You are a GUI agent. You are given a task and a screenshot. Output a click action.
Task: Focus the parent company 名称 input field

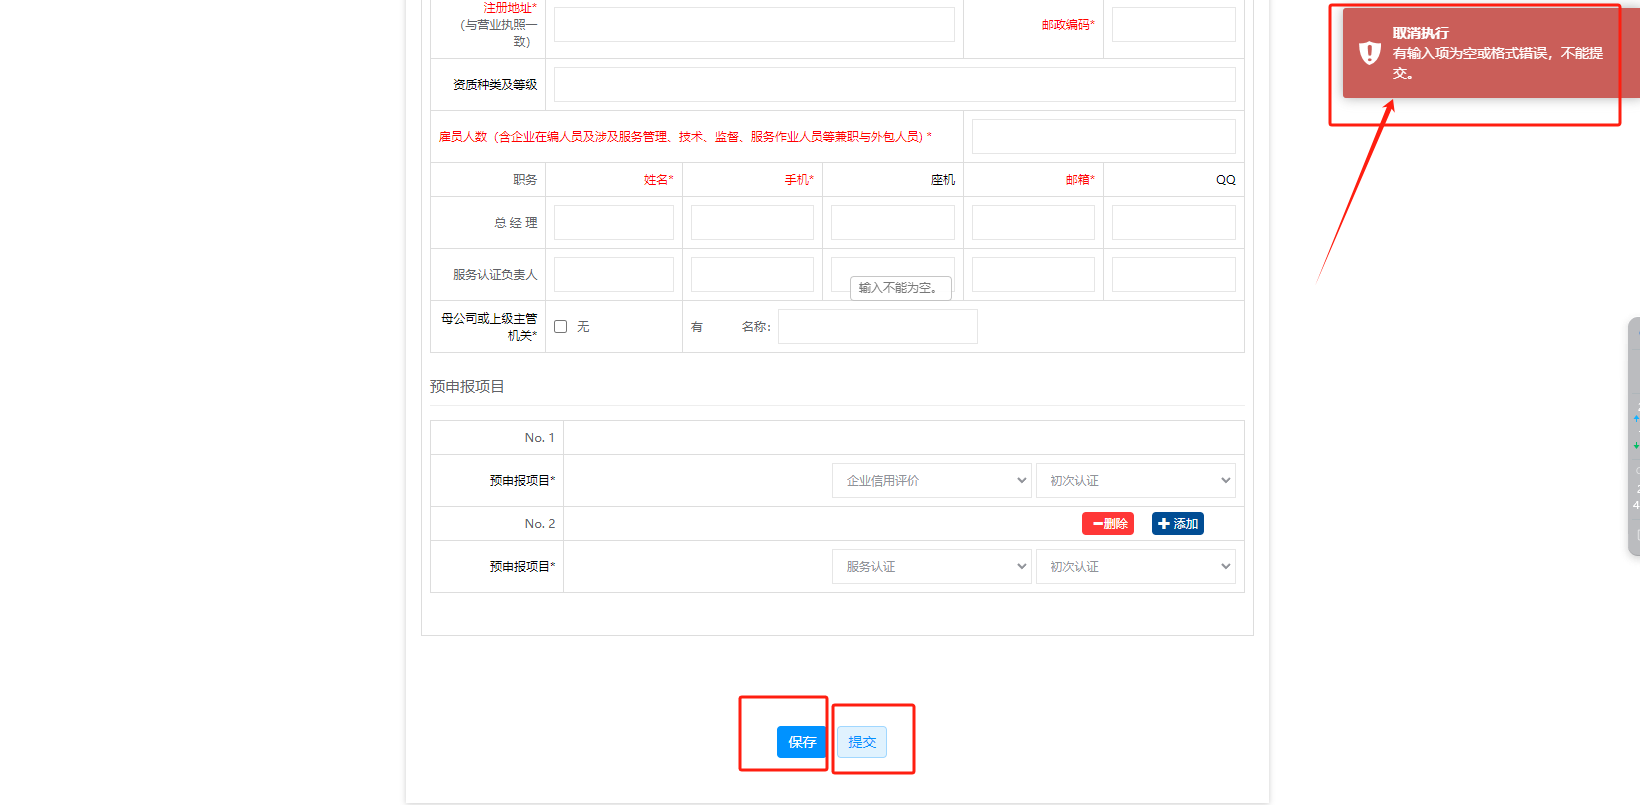pyautogui.click(x=878, y=326)
